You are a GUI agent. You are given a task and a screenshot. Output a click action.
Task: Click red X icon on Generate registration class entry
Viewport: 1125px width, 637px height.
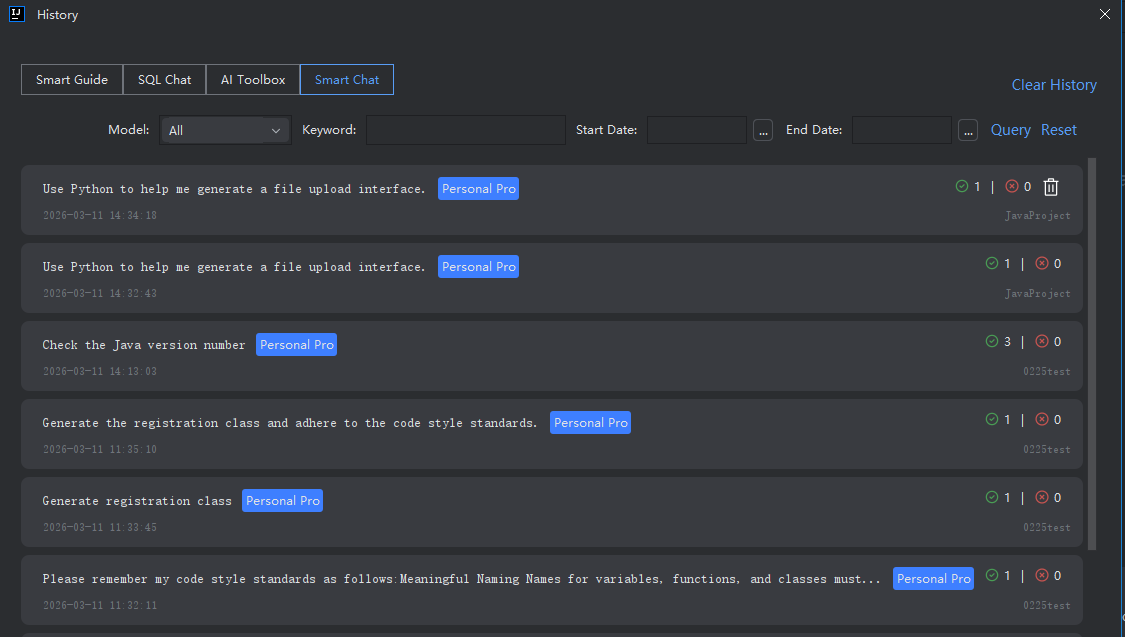1041,498
